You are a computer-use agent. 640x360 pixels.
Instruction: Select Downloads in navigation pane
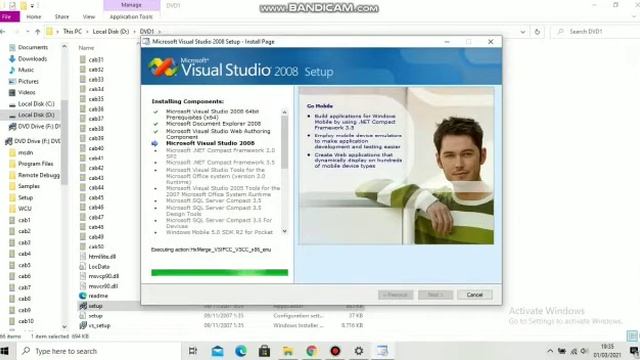click(32, 59)
